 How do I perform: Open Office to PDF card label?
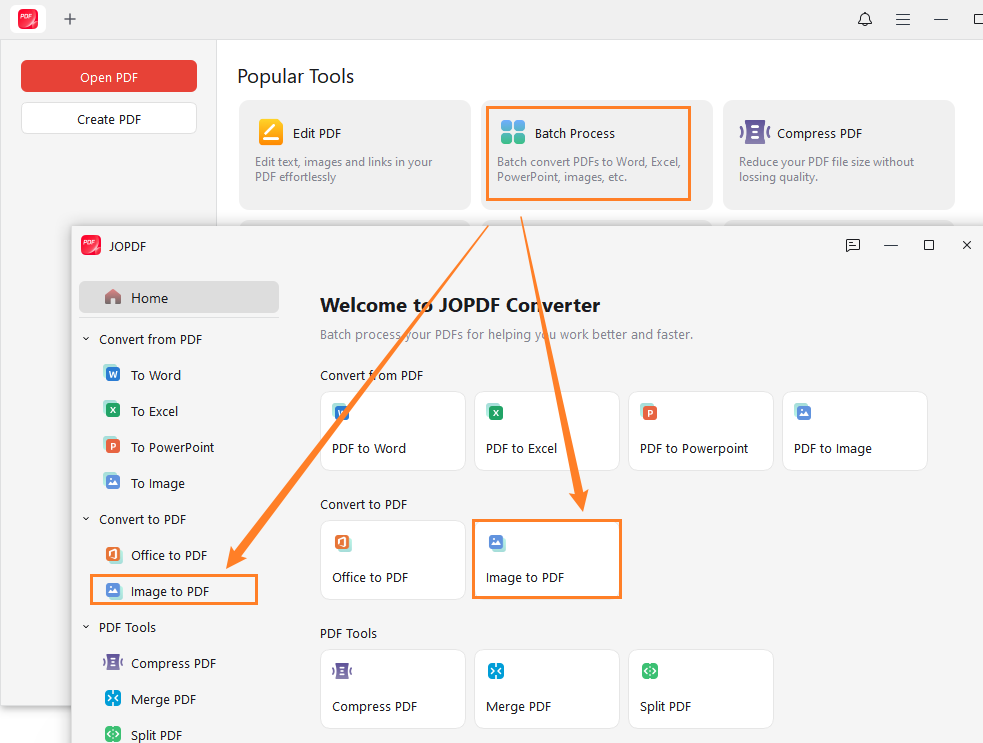pos(370,577)
